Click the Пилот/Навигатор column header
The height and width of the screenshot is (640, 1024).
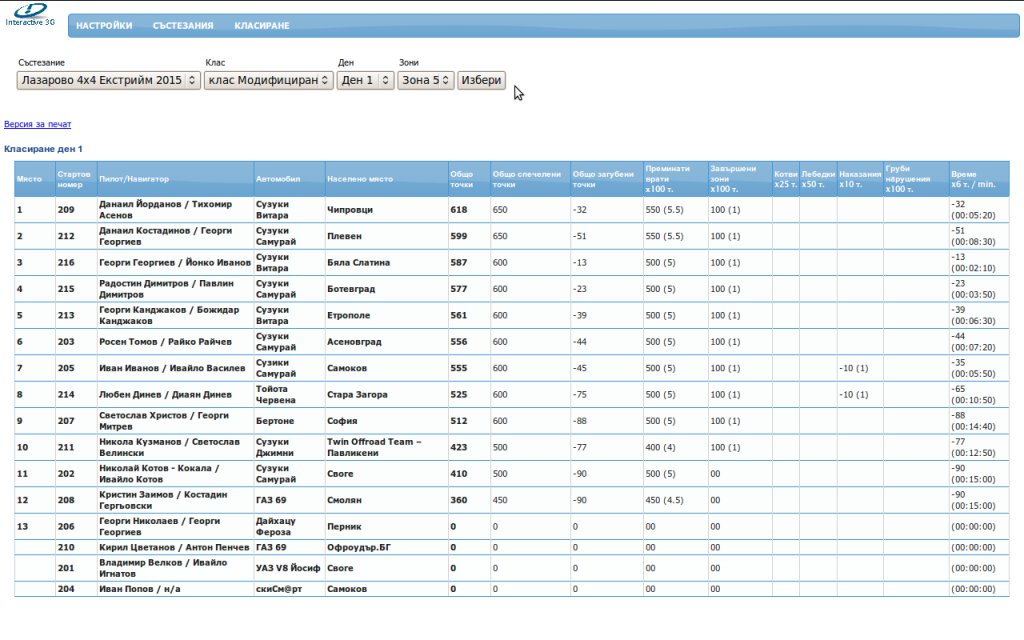click(x=134, y=179)
